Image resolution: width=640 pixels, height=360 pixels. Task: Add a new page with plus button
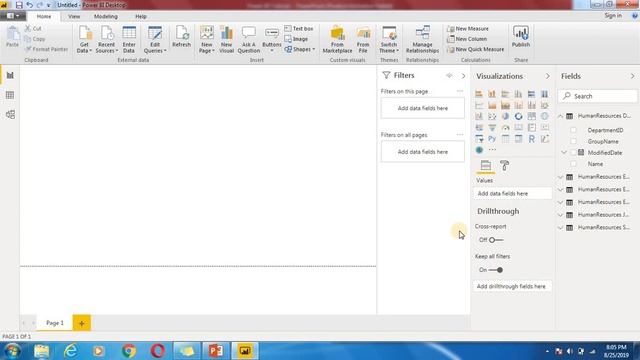[82, 323]
